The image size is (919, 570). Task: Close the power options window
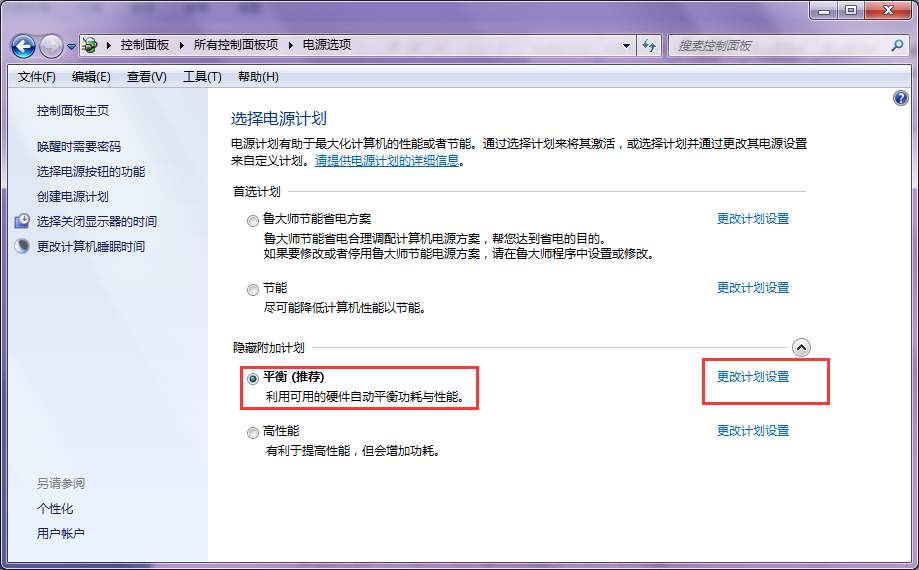pyautogui.click(x=888, y=10)
